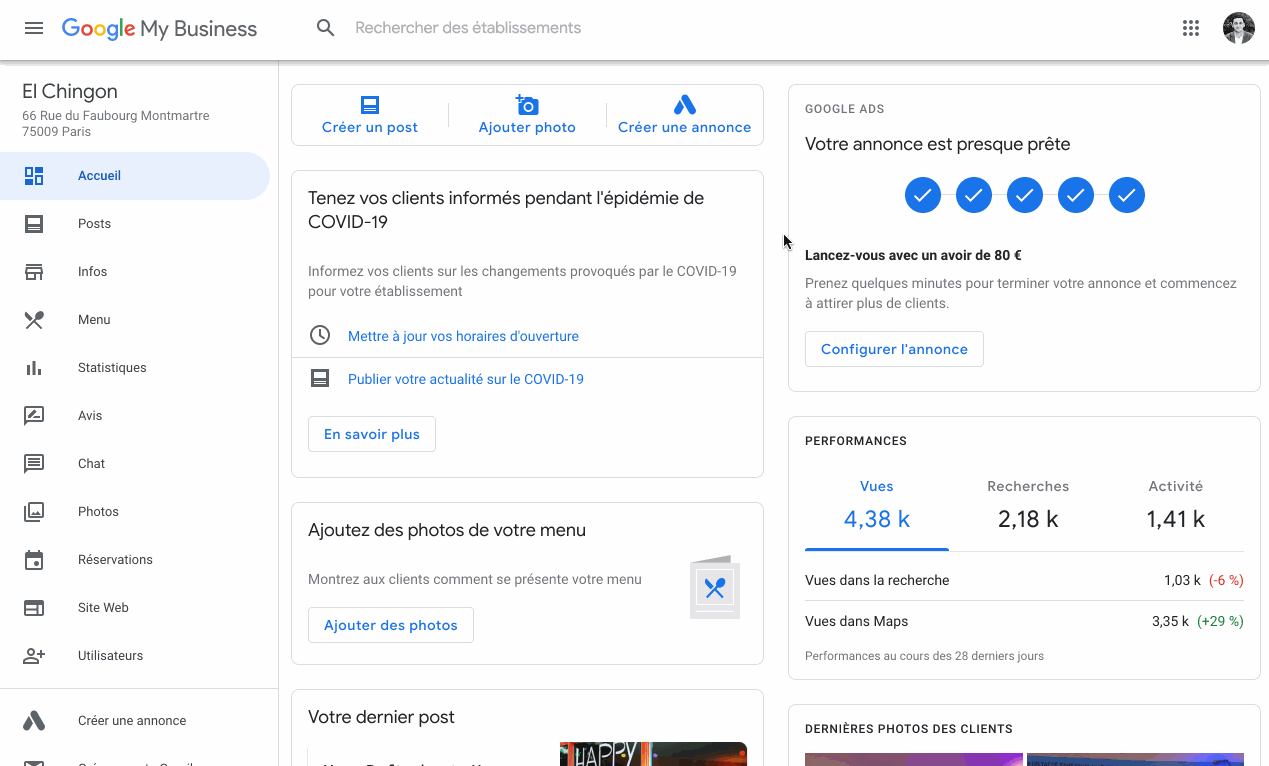Click the clock icon beside horaires link
1269x766 pixels.
pos(320,335)
